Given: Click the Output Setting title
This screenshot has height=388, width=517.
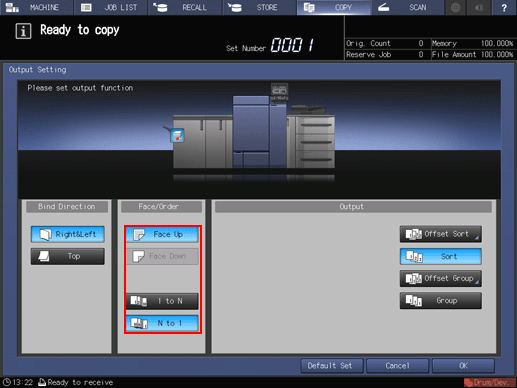Looking at the screenshot, I should coord(38,70).
